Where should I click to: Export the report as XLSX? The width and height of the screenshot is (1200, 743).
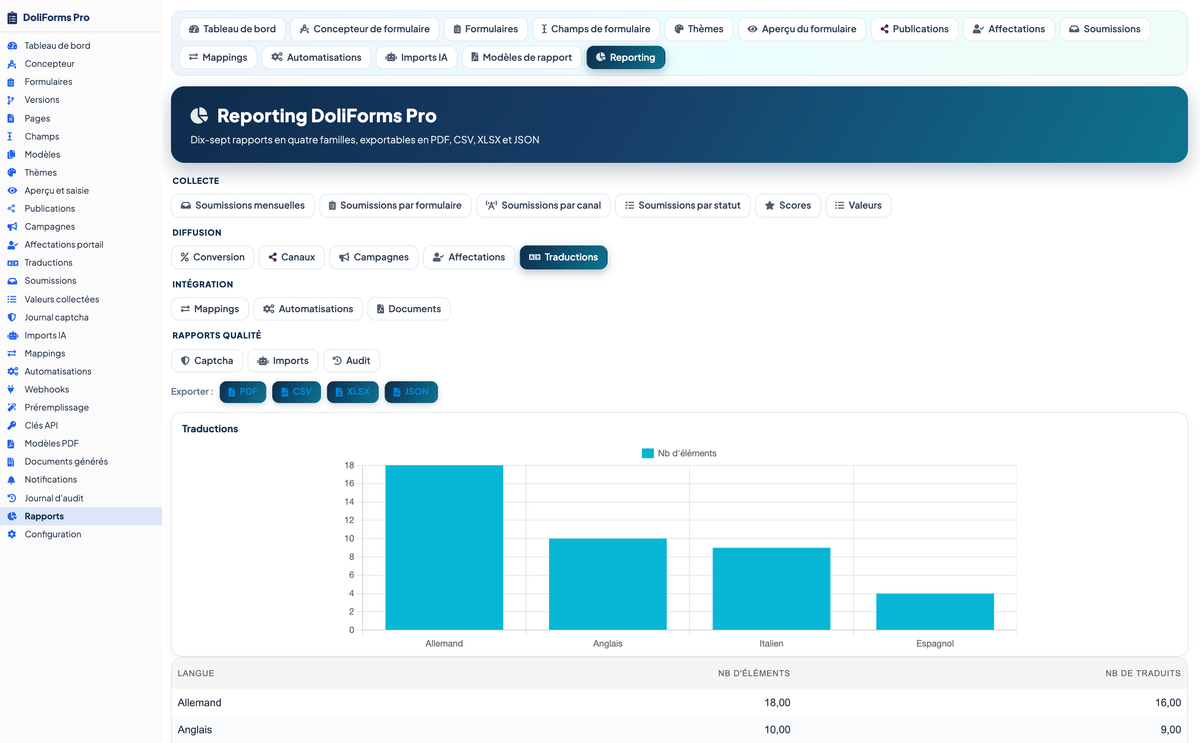353,392
